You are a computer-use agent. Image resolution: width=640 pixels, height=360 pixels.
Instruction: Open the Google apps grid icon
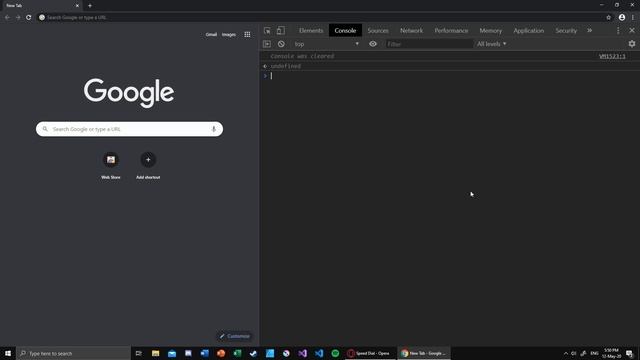(x=247, y=35)
